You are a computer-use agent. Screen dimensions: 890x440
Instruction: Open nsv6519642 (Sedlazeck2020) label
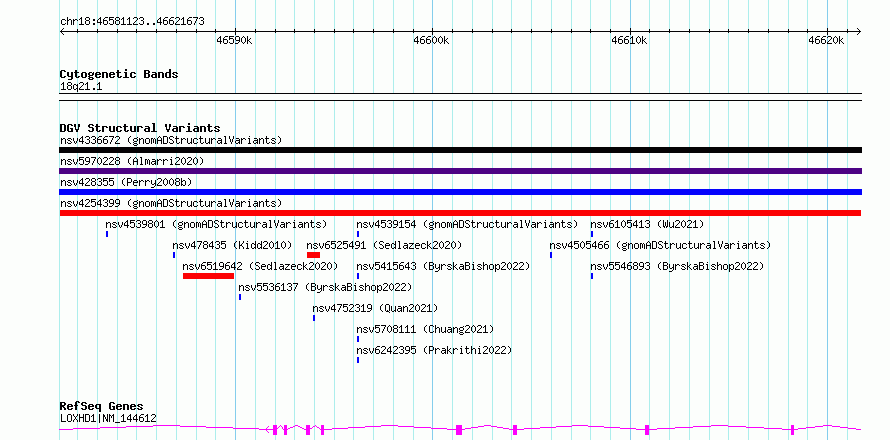click(x=260, y=266)
